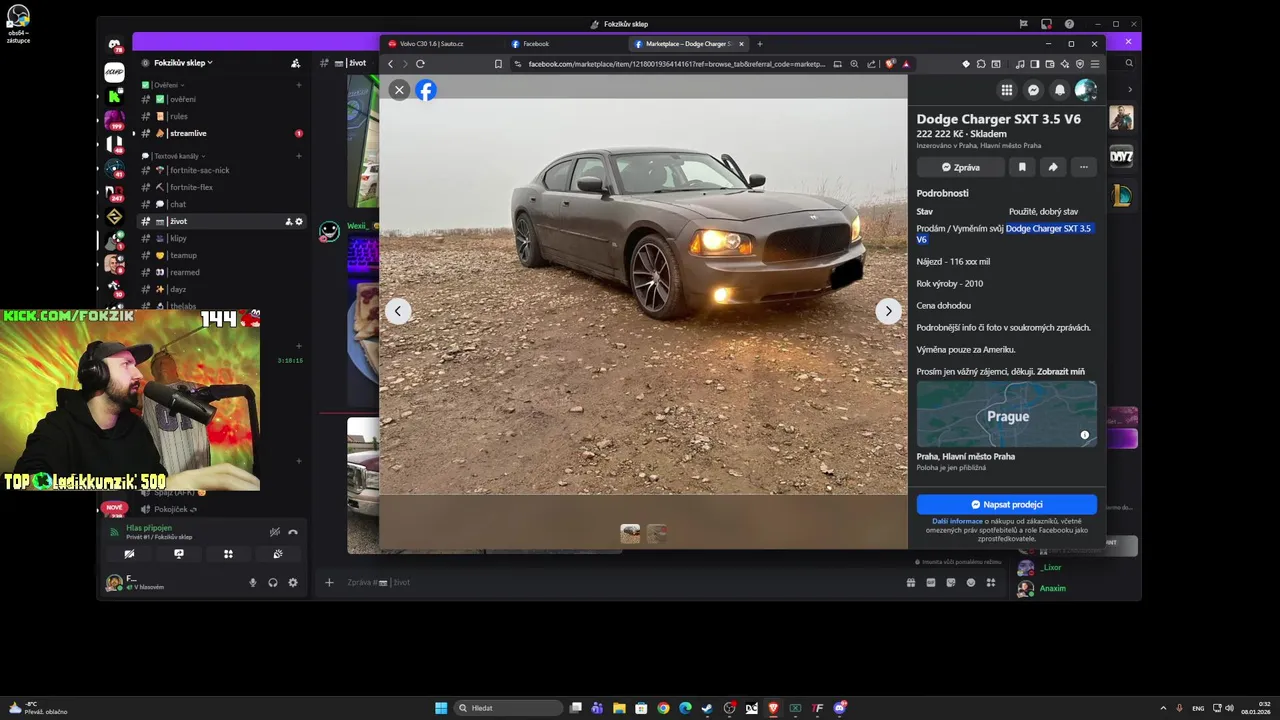Open Brave Shields lion icon

point(890,64)
